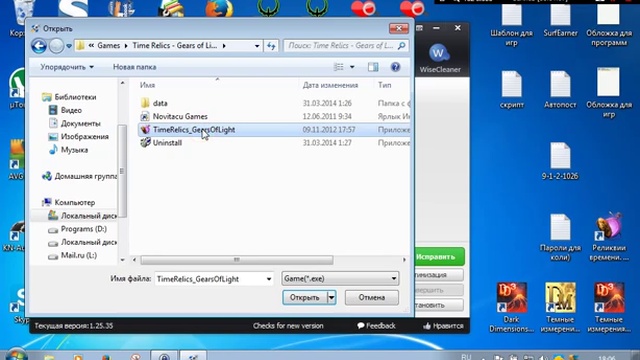Cancel with the Отмена button
640x360 pixels.
coord(371,298)
